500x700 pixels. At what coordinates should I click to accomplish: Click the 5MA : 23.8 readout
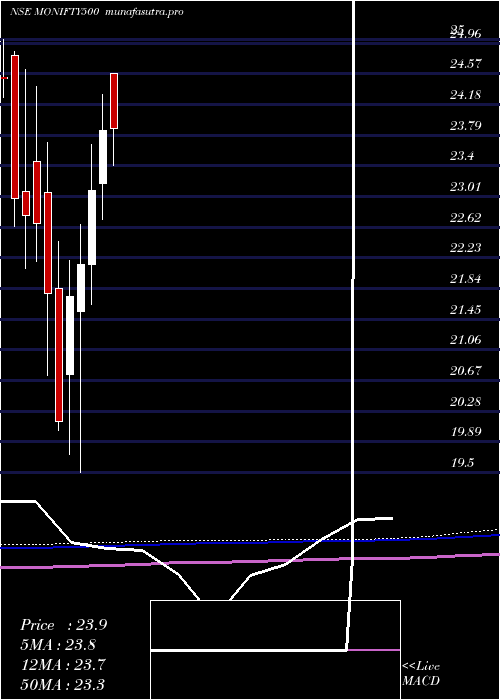[x=58, y=645]
